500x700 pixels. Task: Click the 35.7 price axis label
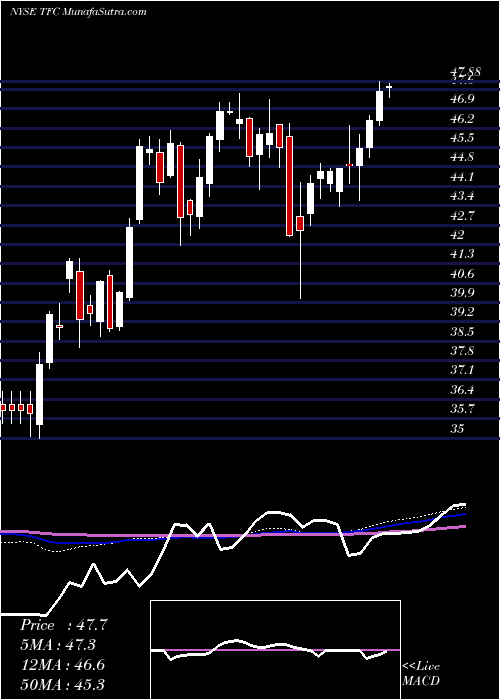tap(463, 409)
